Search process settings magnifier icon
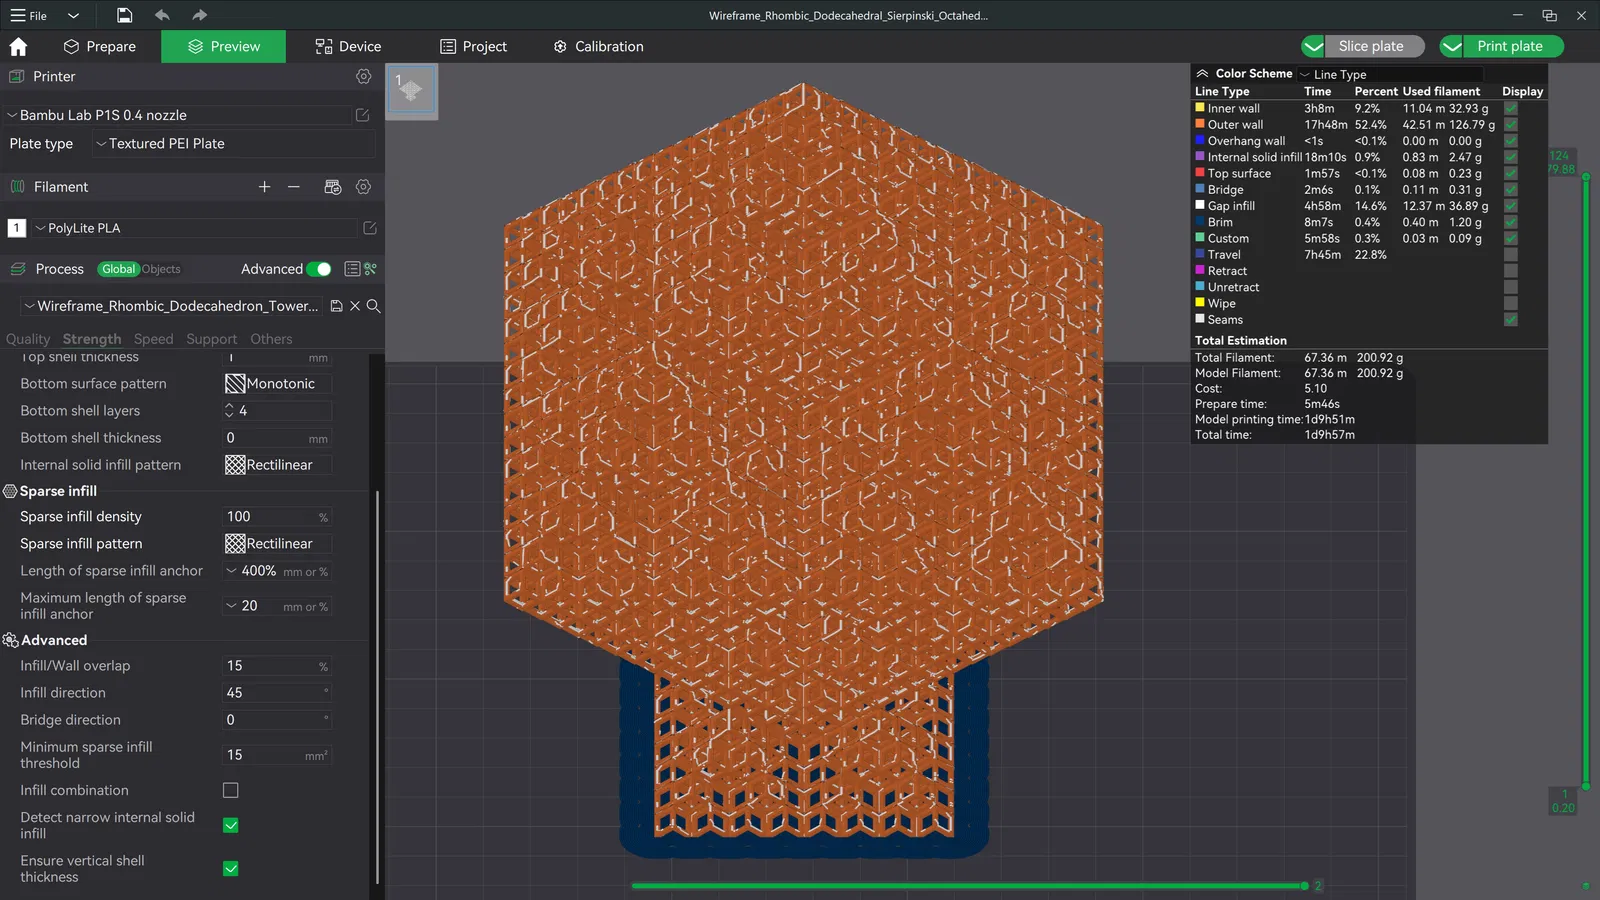1600x900 pixels. point(374,306)
